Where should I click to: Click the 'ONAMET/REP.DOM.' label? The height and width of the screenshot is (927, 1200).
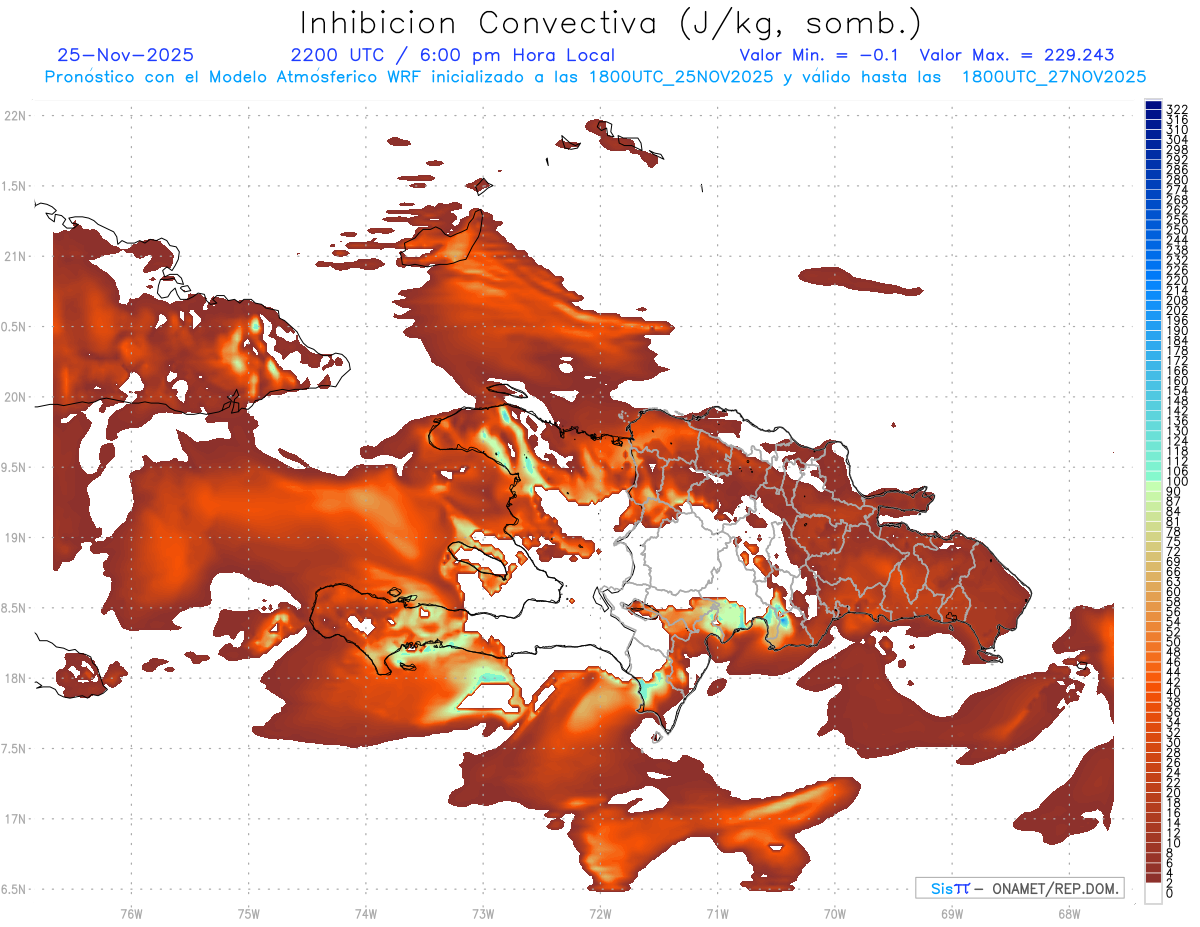(1056, 888)
